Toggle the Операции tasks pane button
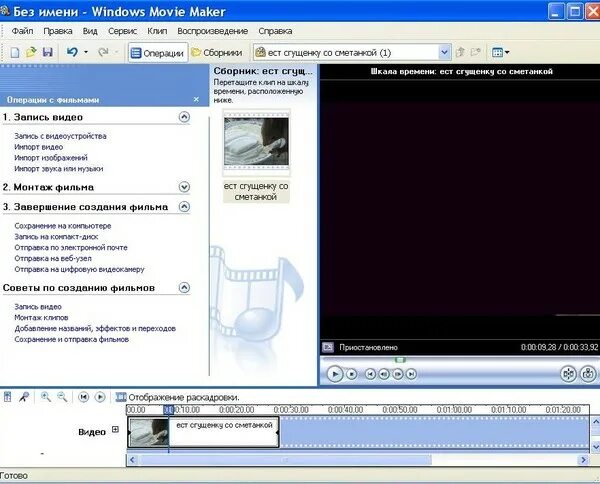Image resolution: width=600 pixels, height=484 pixels. point(158,53)
